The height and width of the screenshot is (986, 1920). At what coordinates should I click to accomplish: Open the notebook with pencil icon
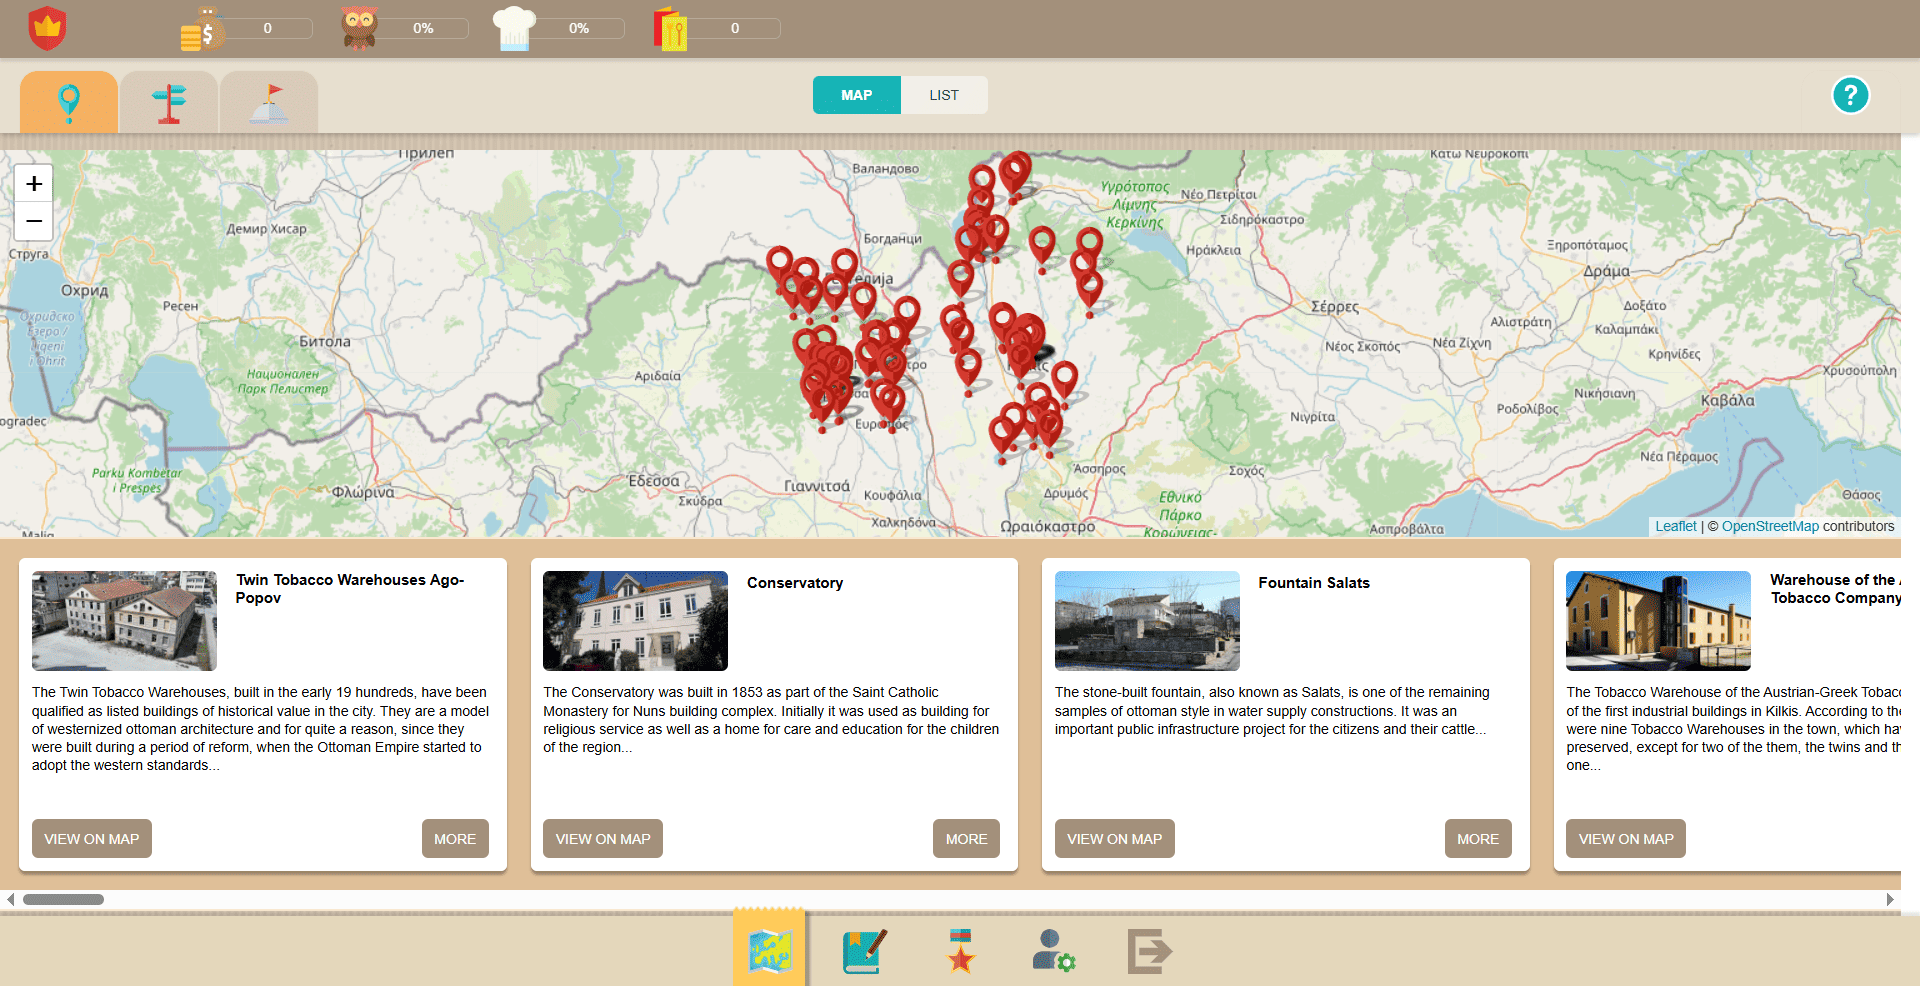click(x=864, y=951)
